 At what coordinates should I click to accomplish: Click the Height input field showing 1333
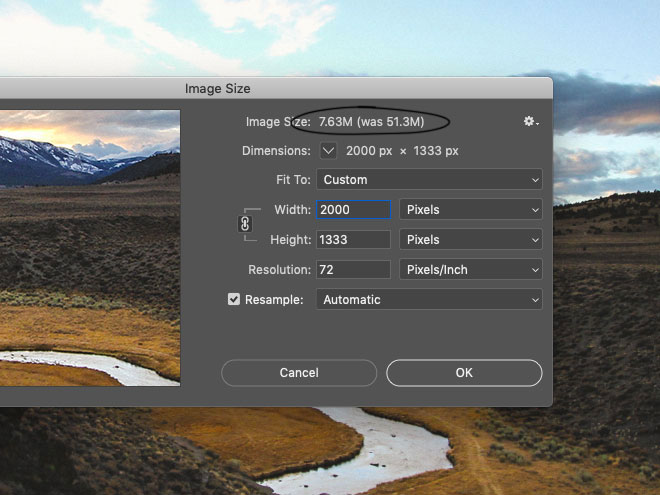tap(354, 240)
